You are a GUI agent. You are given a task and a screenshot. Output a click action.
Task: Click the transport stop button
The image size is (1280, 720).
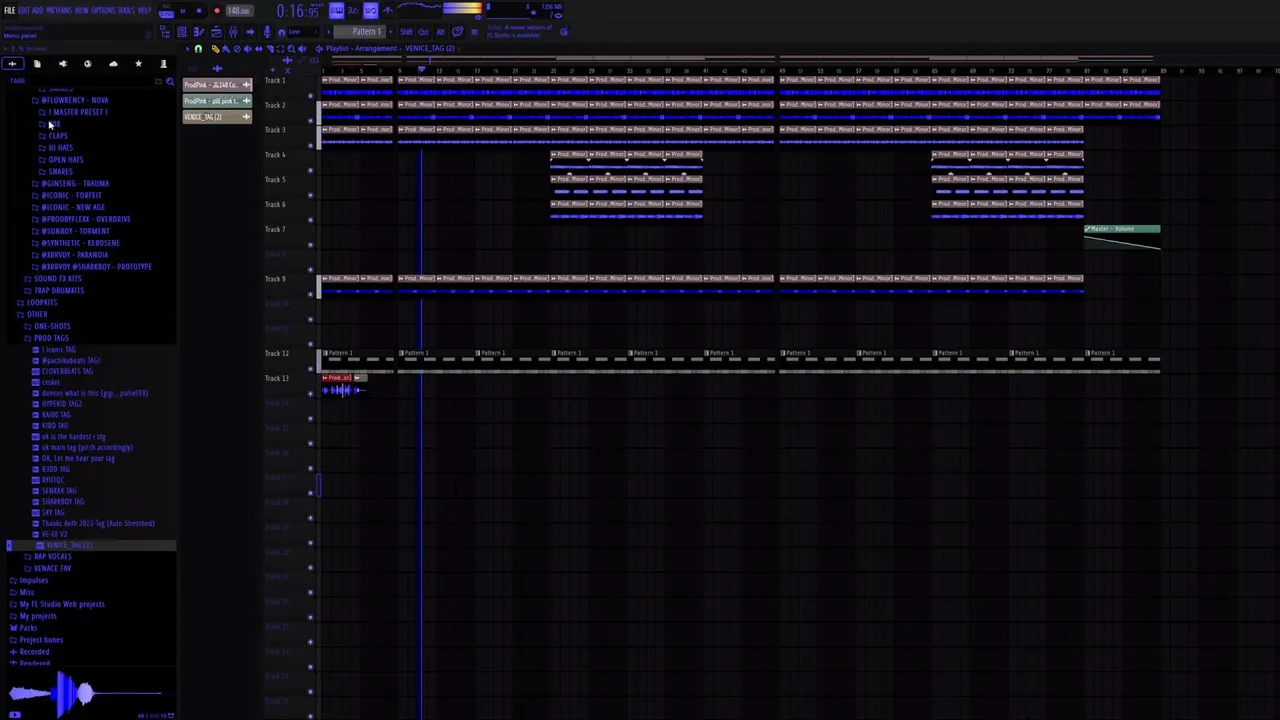pyautogui.click(x=199, y=11)
